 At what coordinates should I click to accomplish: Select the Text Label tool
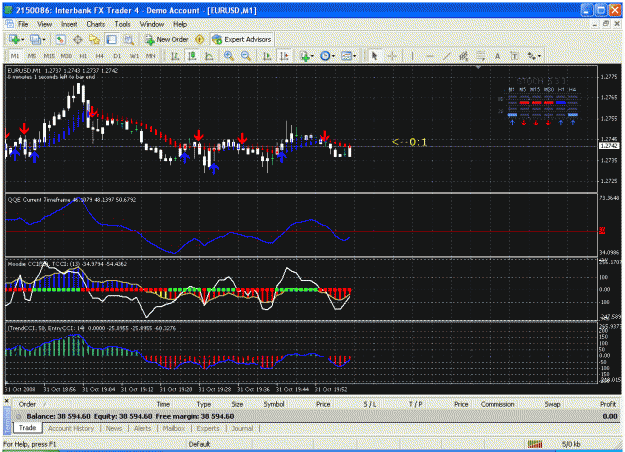click(515, 56)
